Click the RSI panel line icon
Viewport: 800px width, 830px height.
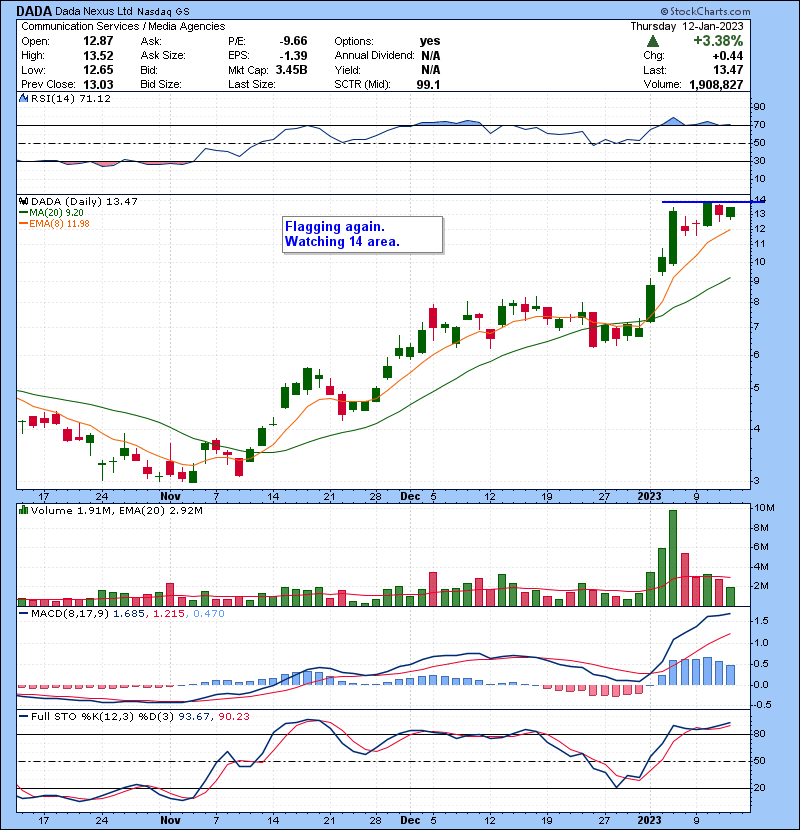point(23,98)
